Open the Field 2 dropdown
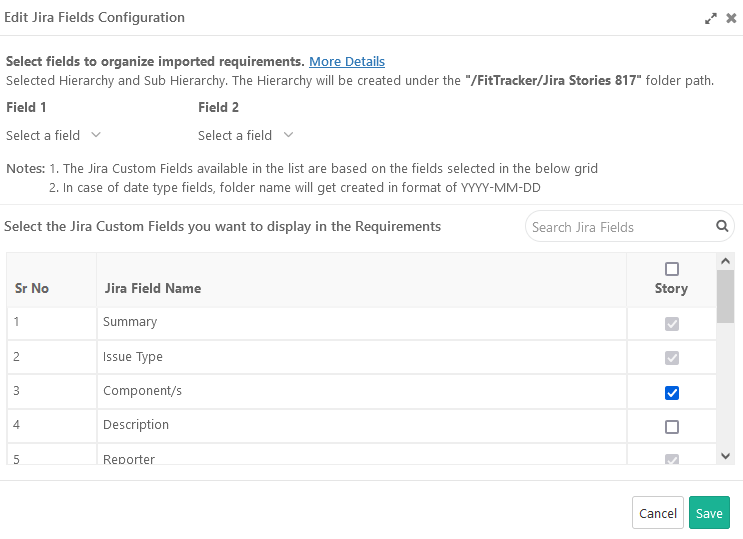 point(246,135)
